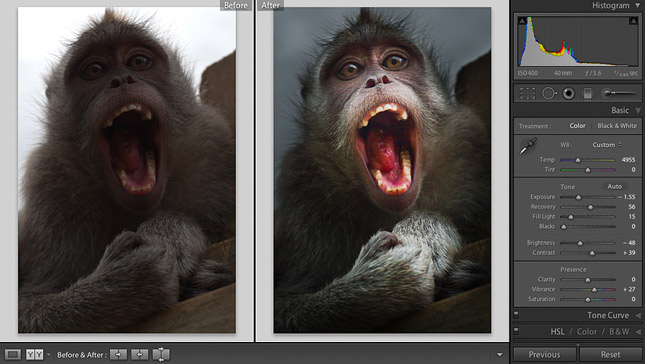This screenshot has width=645, height=364.
Task: Toggle the HSL panel switch
Action: click(516, 331)
